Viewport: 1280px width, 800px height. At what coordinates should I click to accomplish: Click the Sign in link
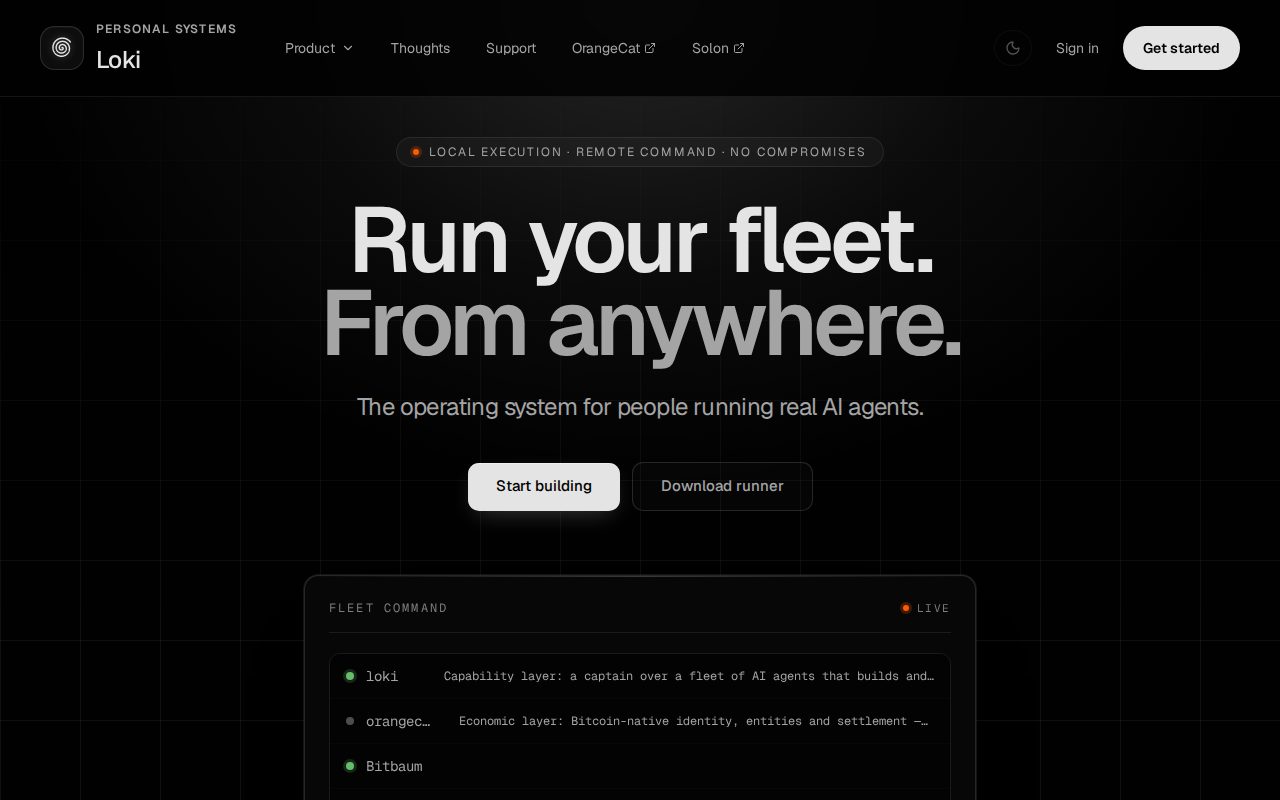click(1077, 48)
